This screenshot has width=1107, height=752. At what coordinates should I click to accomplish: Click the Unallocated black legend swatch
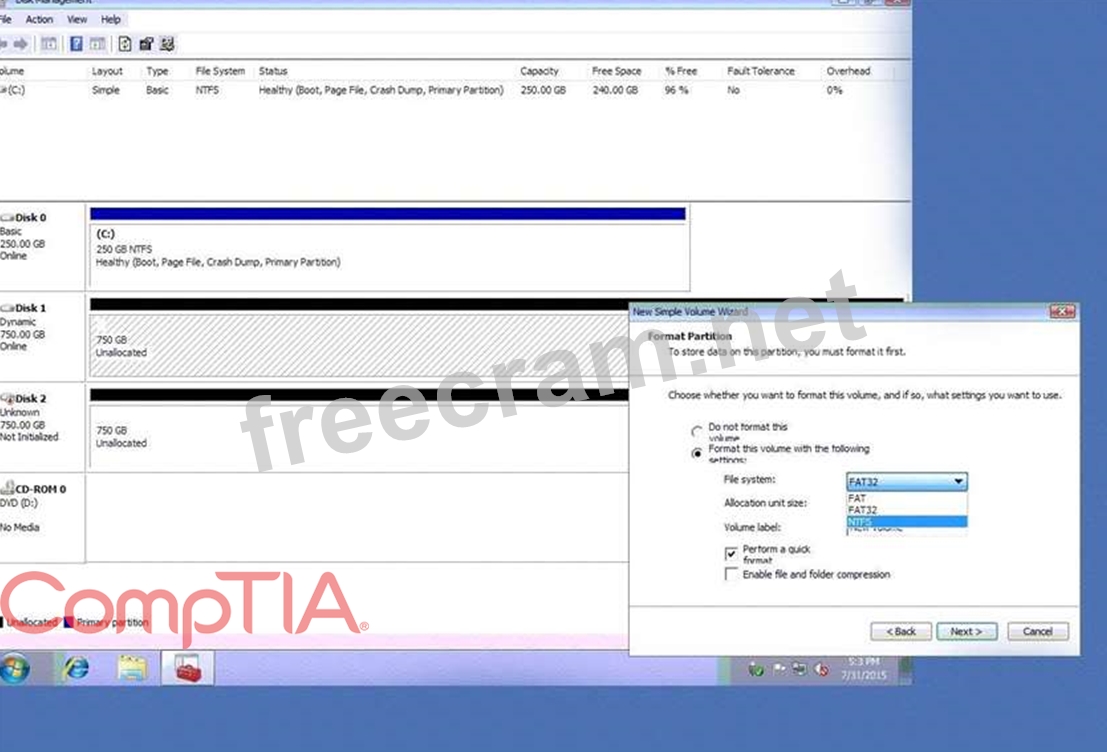click(x=2, y=622)
